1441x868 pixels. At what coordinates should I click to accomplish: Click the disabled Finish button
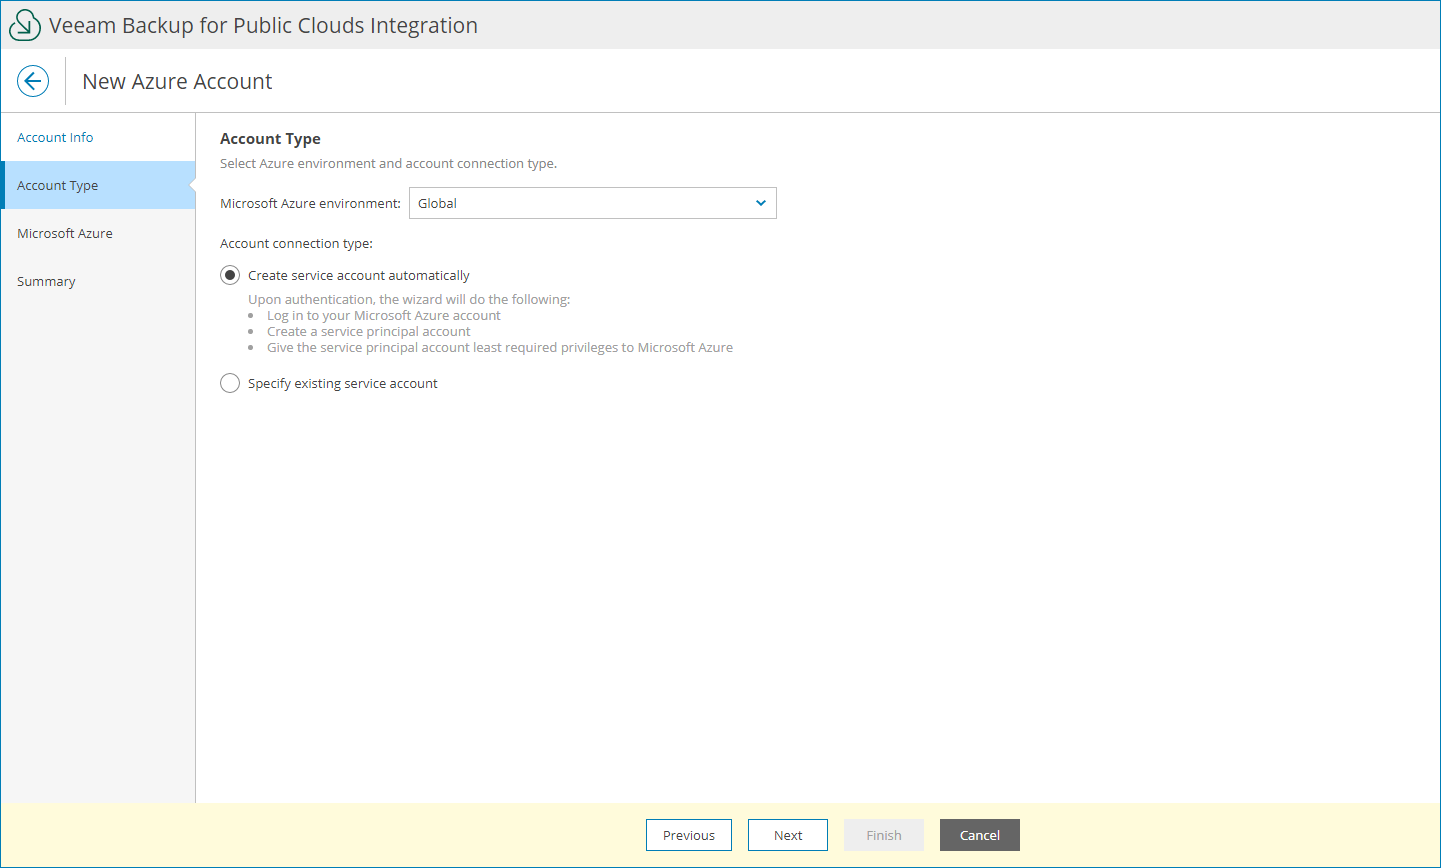[x=883, y=835]
